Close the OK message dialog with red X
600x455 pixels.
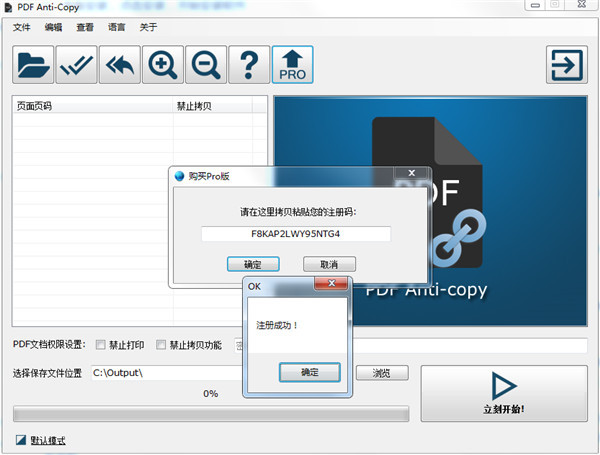pos(331,284)
